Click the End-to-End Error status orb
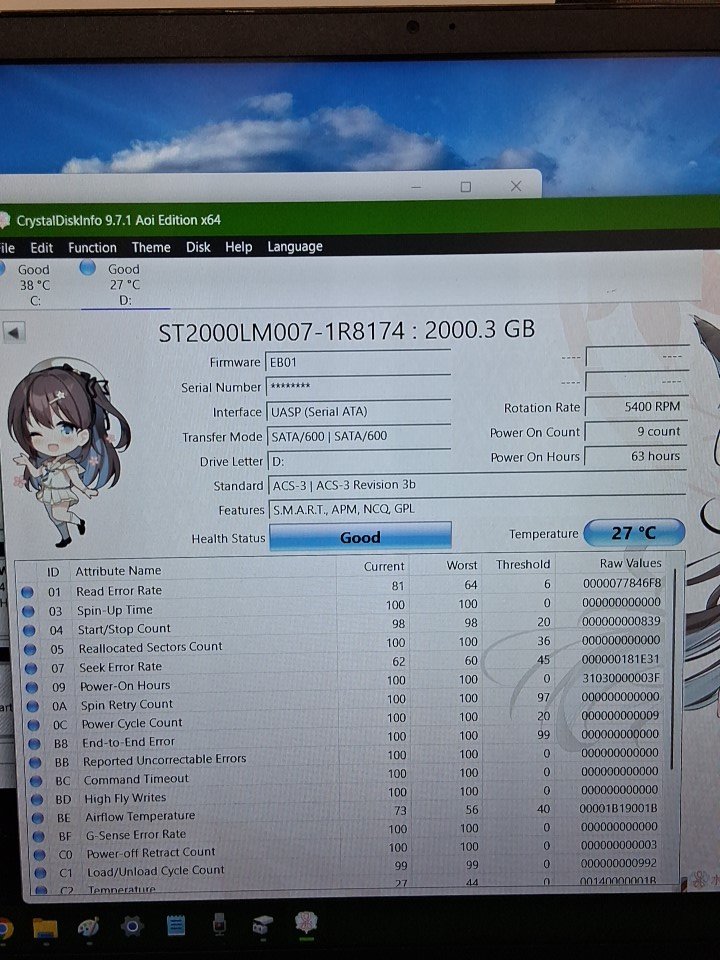 34,744
